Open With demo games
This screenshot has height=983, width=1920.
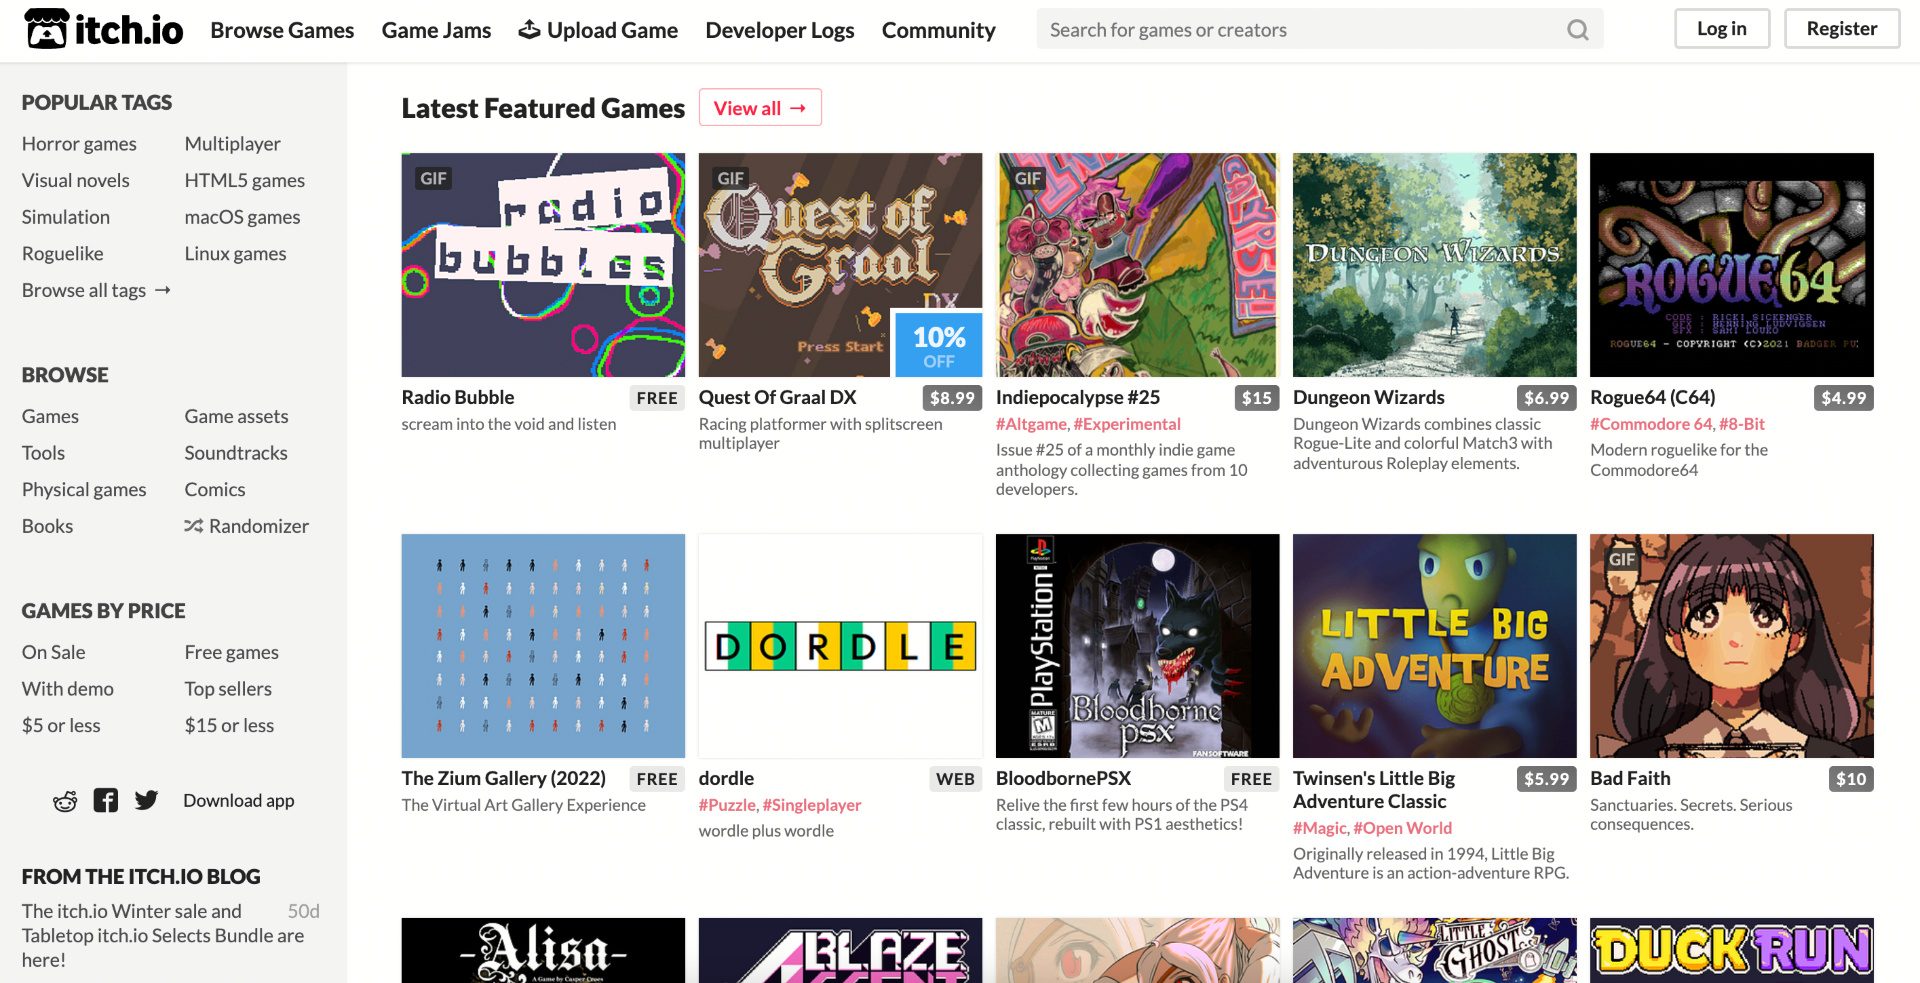click(x=68, y=689)
